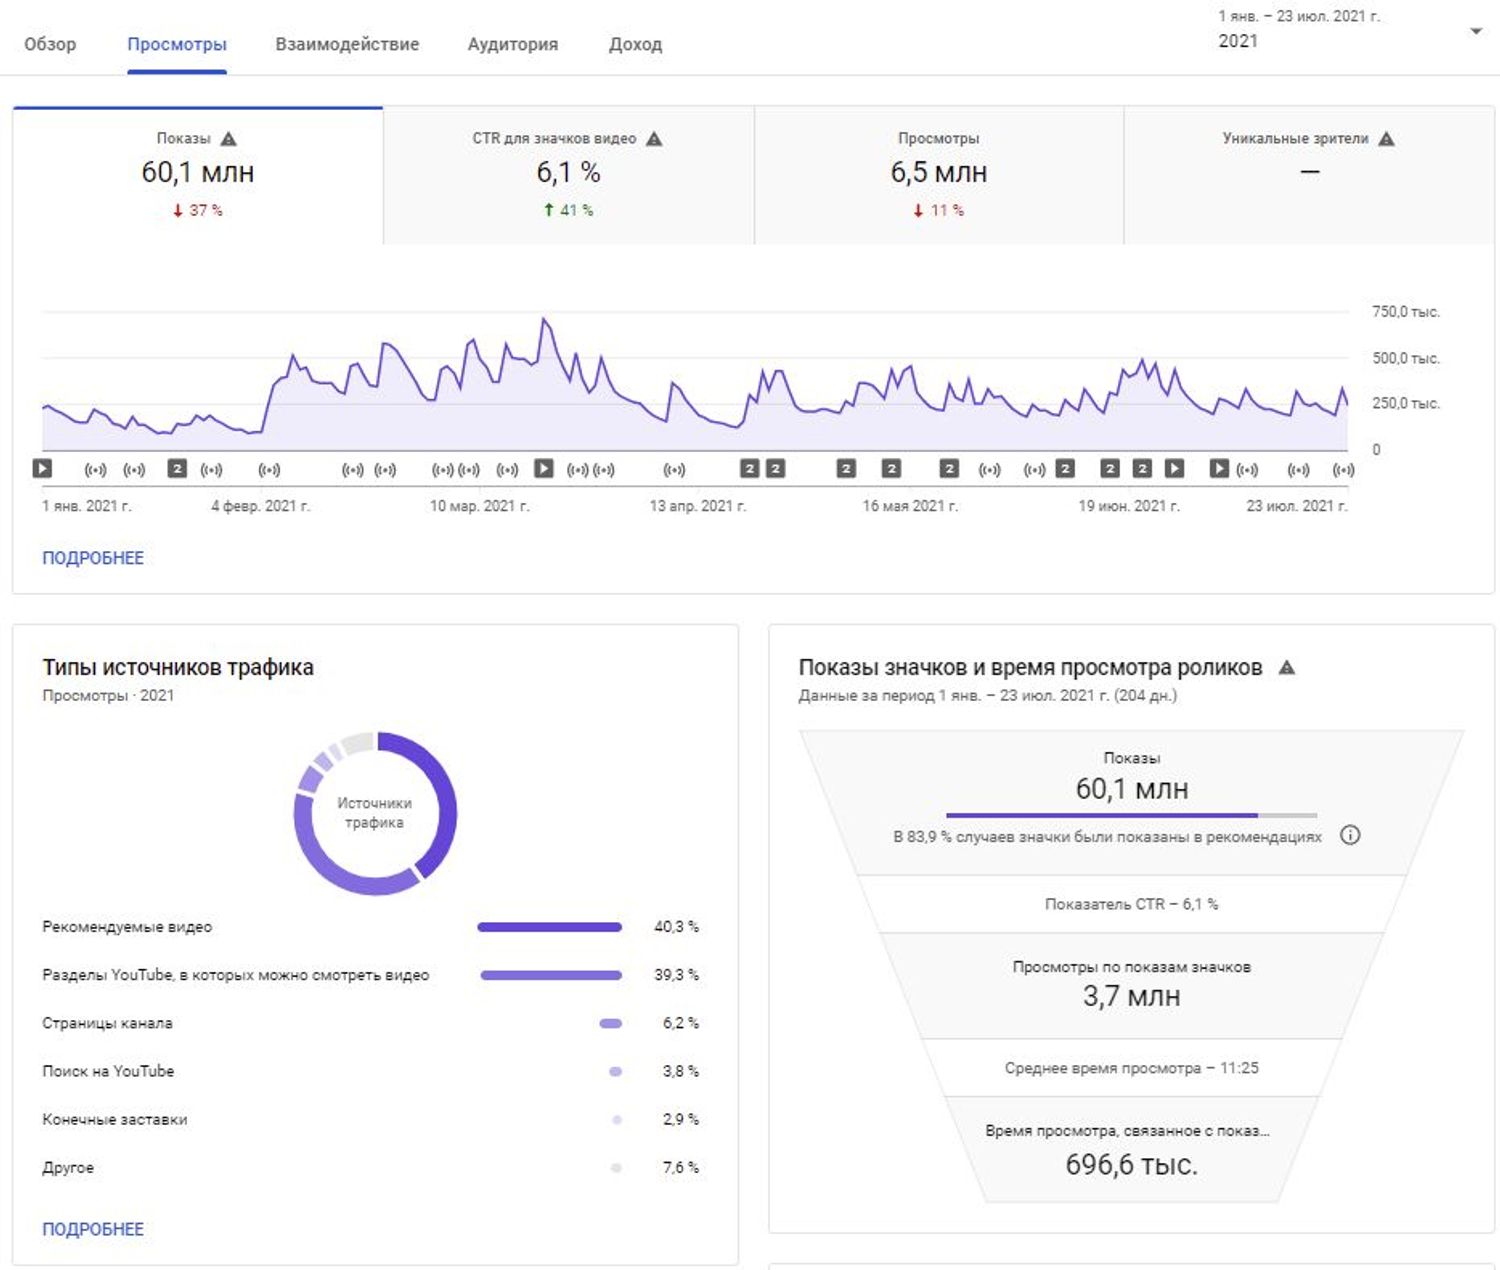Click the 750,0 тыс. axis label
Viewport: 1500px width, 1270px height.
click(x=1406, y=312)
